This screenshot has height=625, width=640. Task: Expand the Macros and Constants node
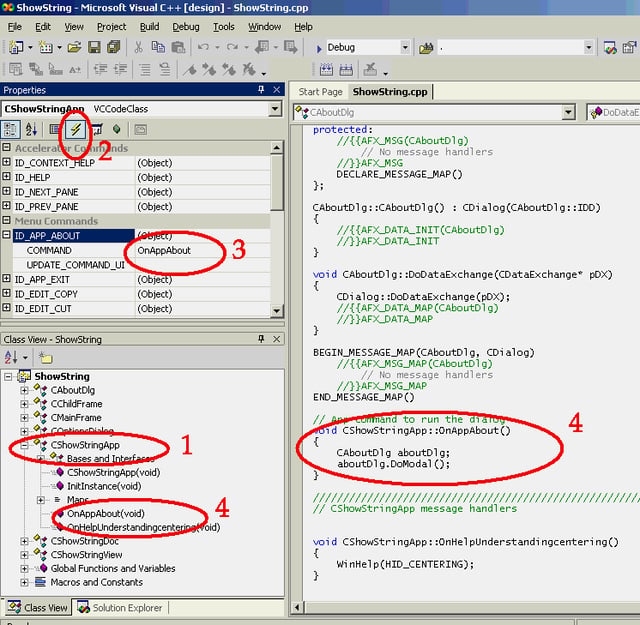point(24,582)
